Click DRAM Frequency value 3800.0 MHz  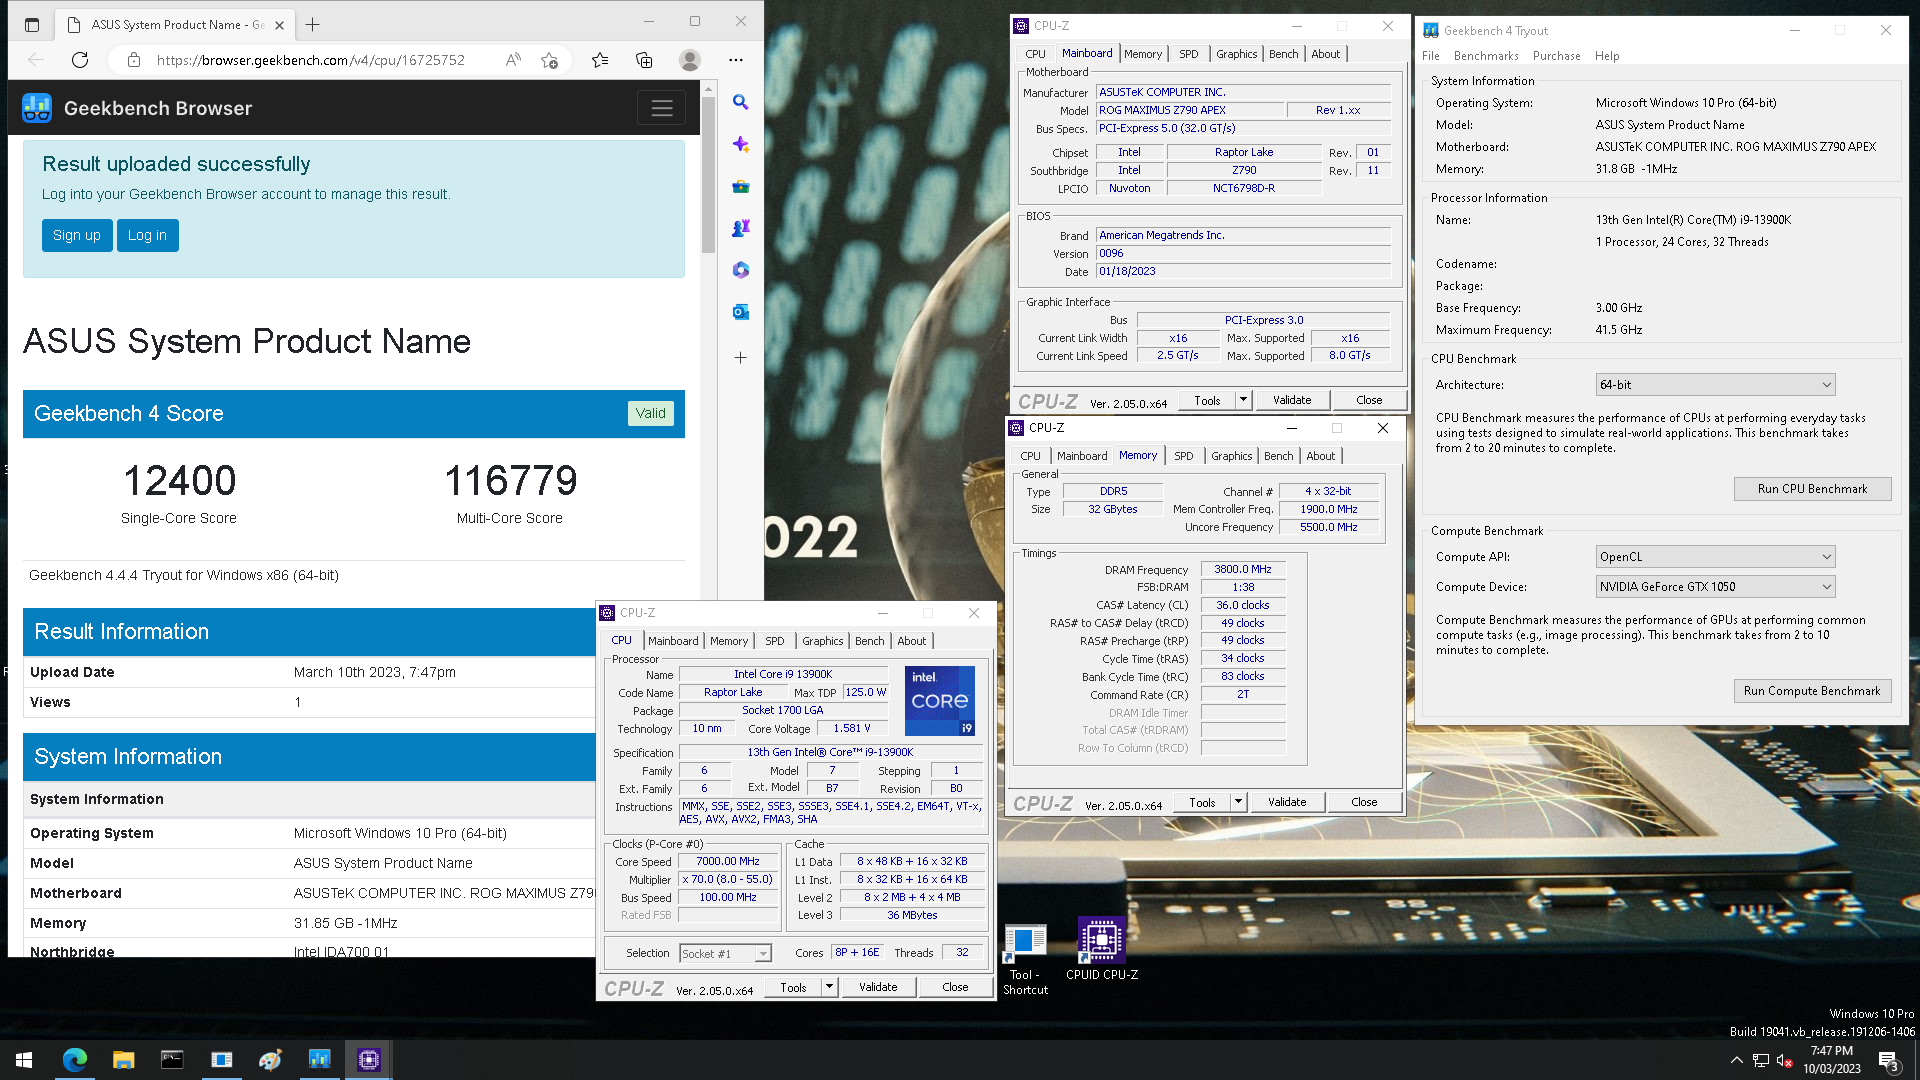tap(1243, 570)
